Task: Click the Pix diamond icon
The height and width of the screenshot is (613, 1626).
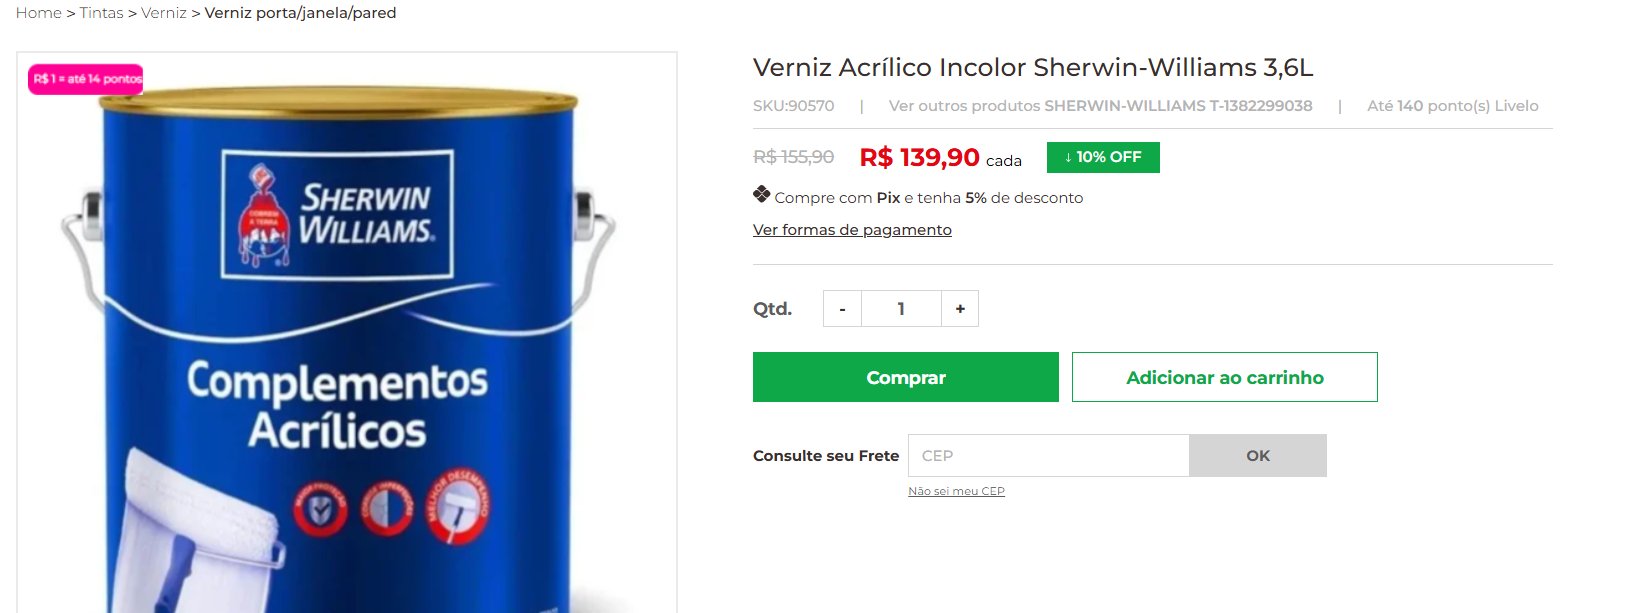Action: coord(762,195)
